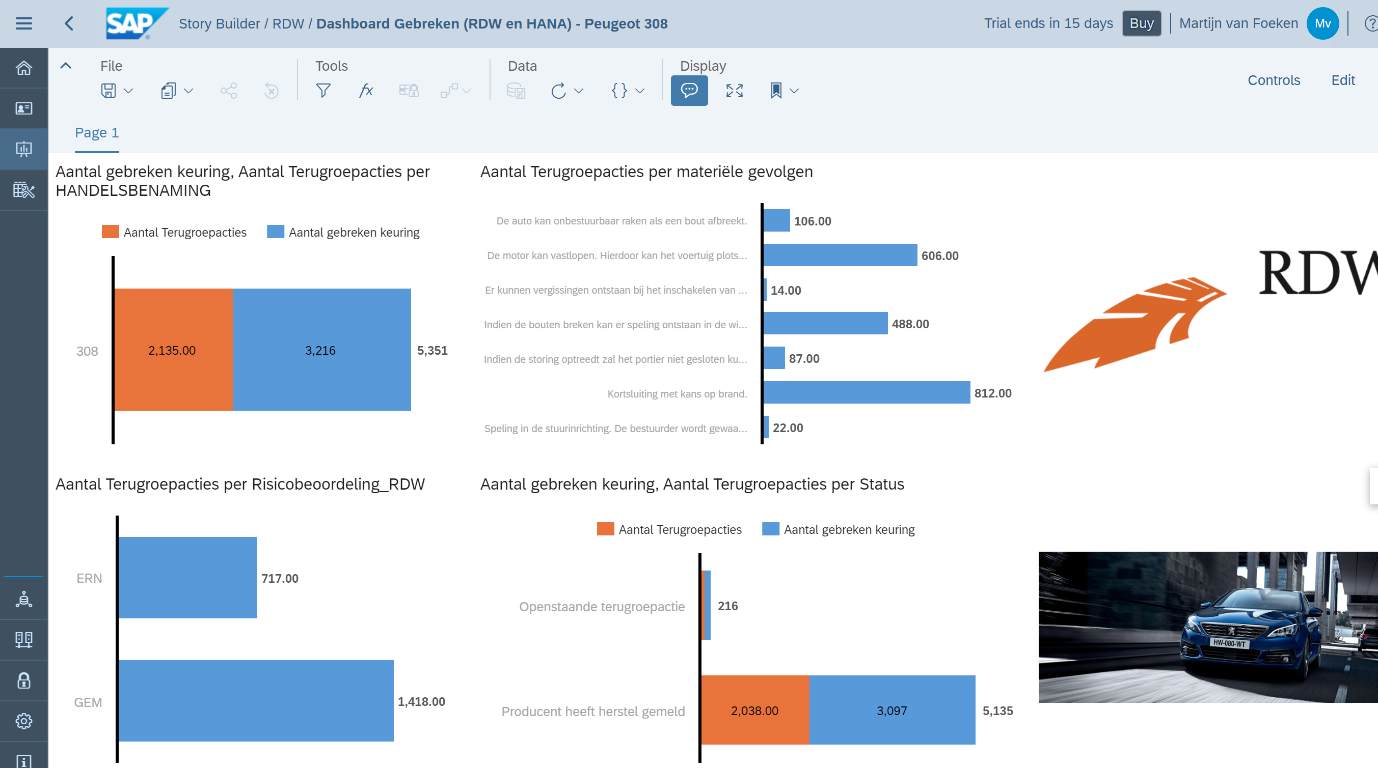Viewport: 1378px width, 768px height.
Task: Expand the Bookmark dropdown arrow
Action: (x=794, y=91)
